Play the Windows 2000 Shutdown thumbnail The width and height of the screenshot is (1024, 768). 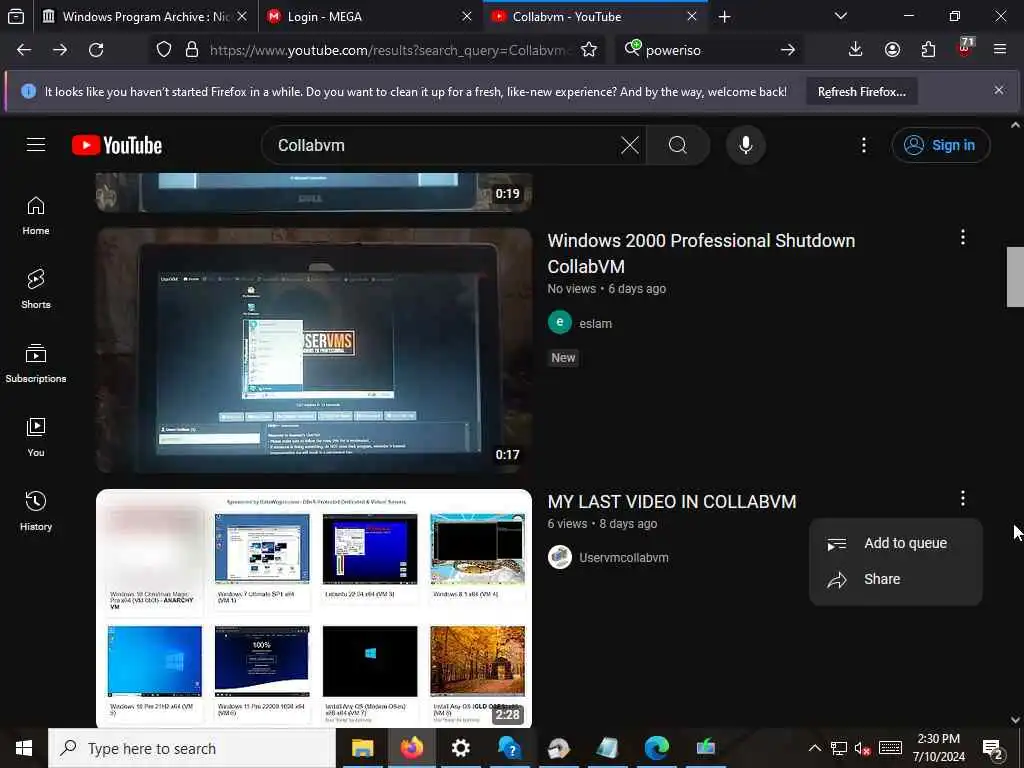pos(314,350)
